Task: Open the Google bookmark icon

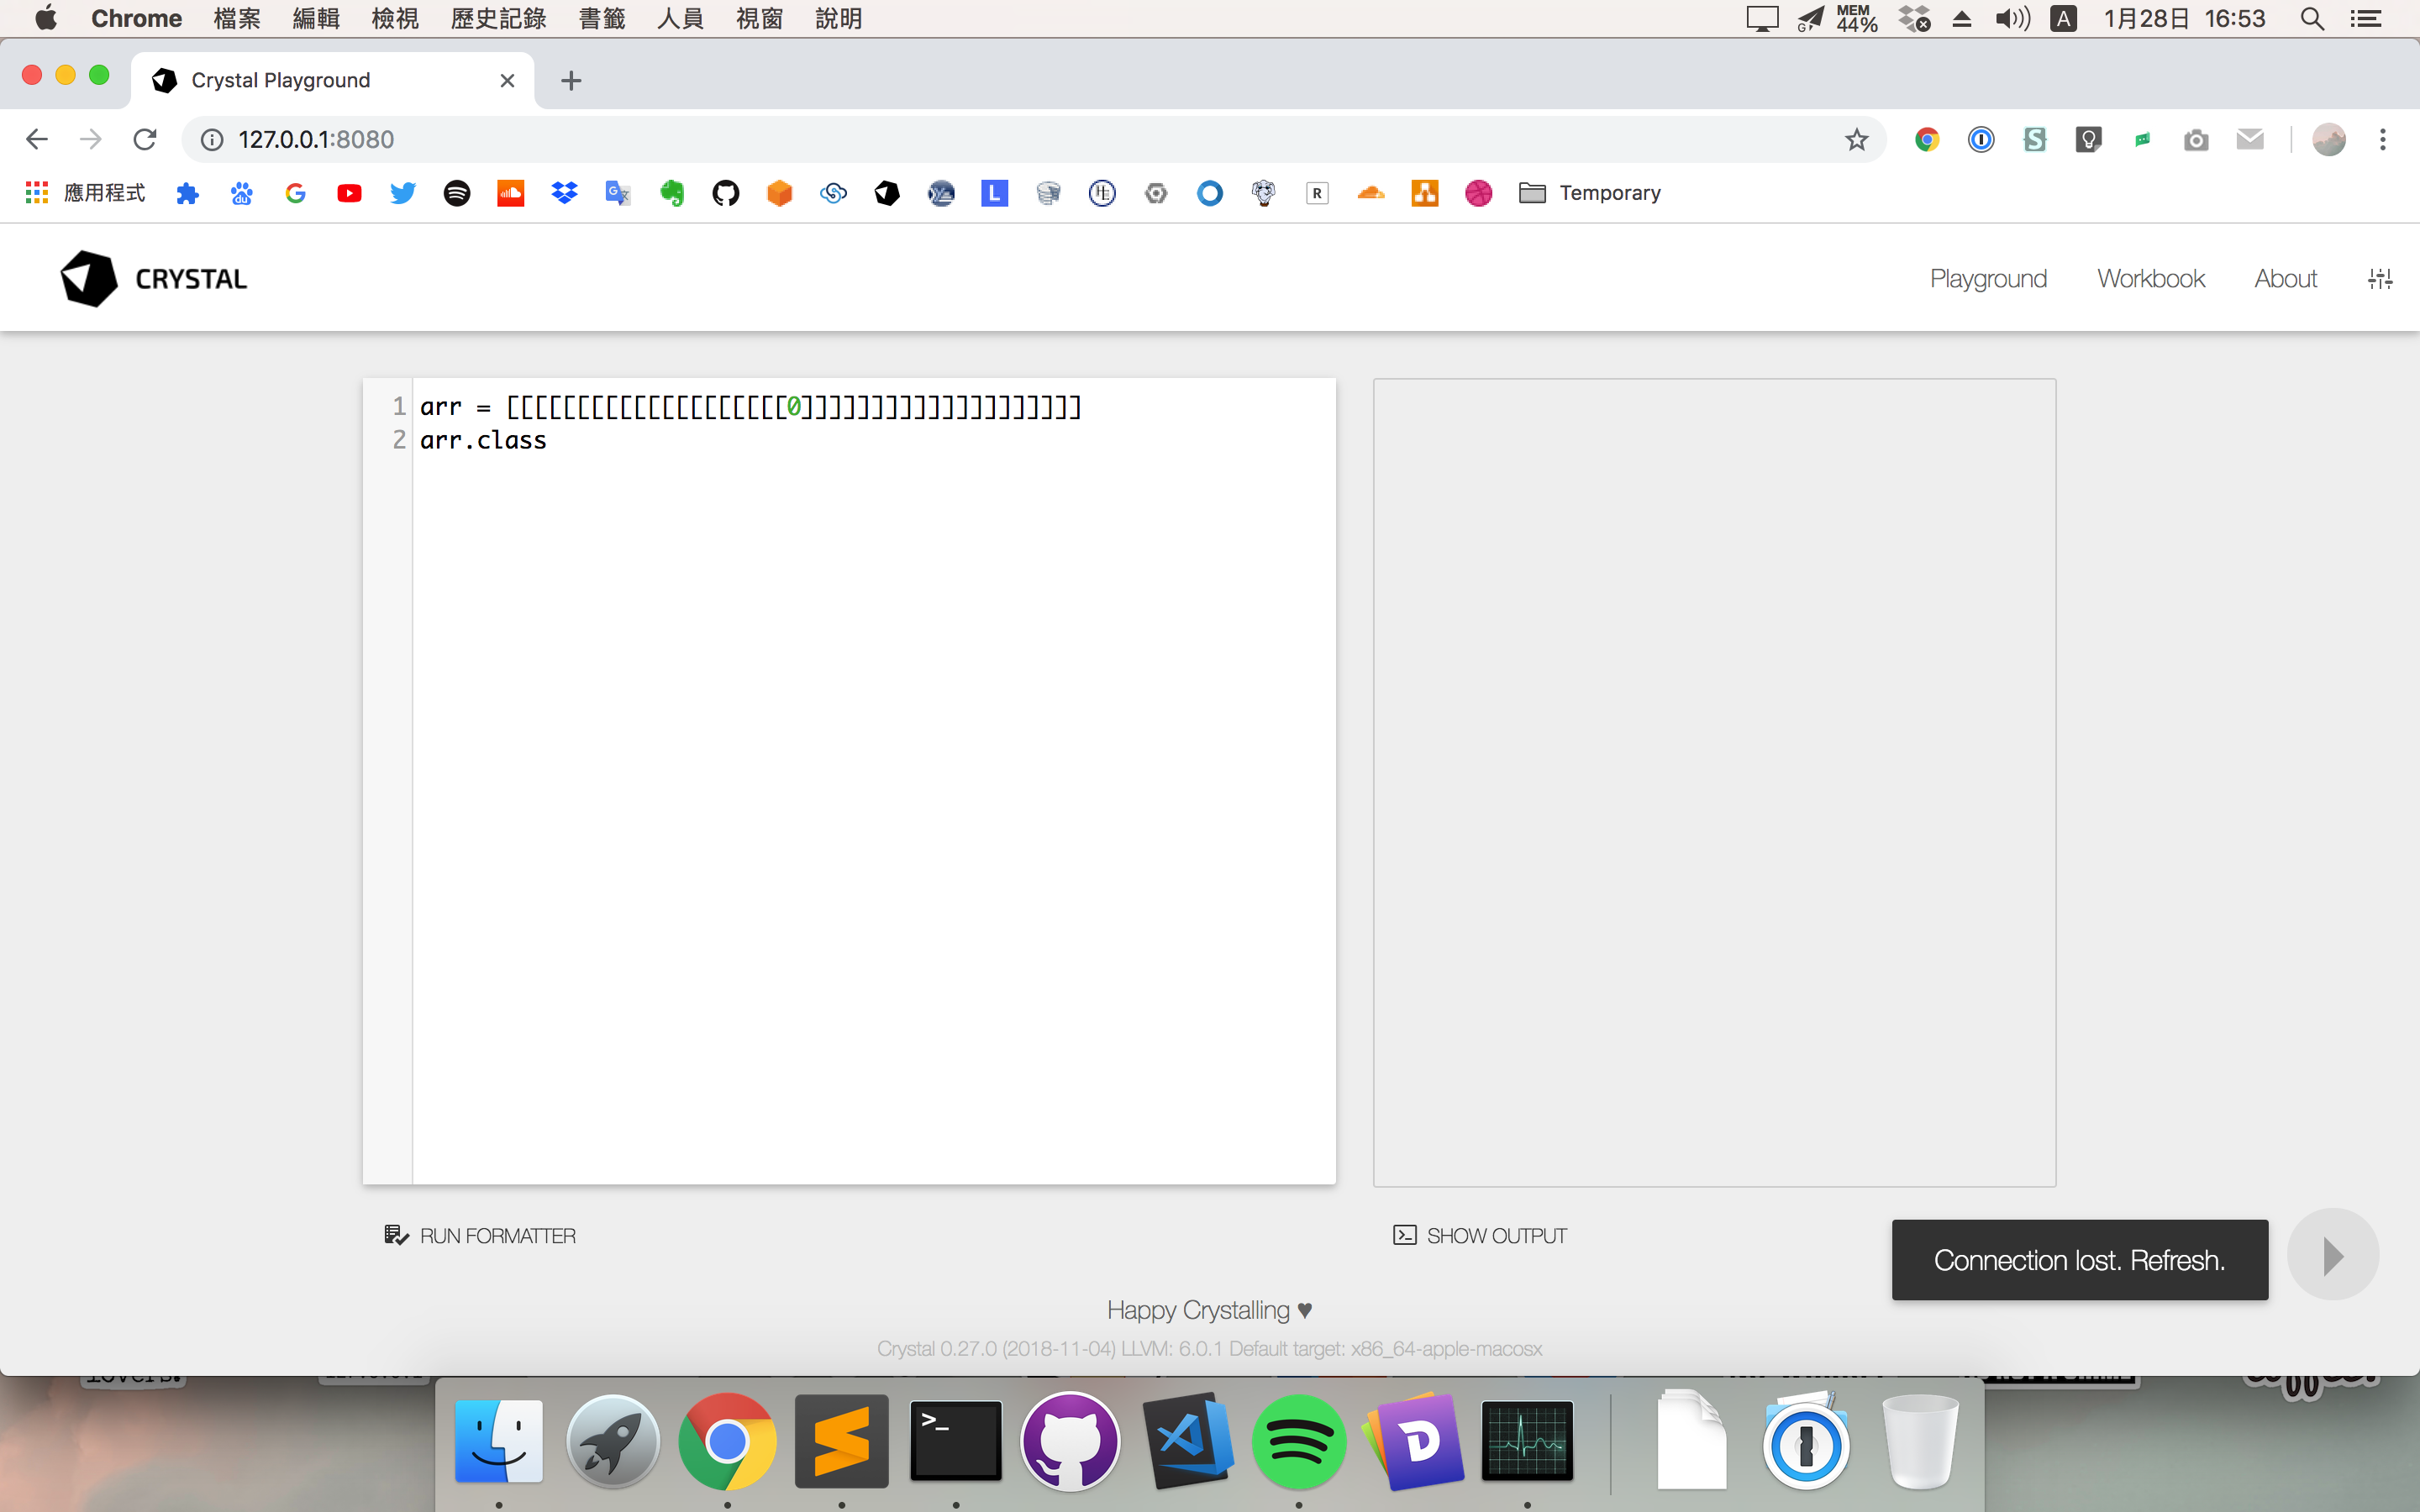Action: (295, 193)
